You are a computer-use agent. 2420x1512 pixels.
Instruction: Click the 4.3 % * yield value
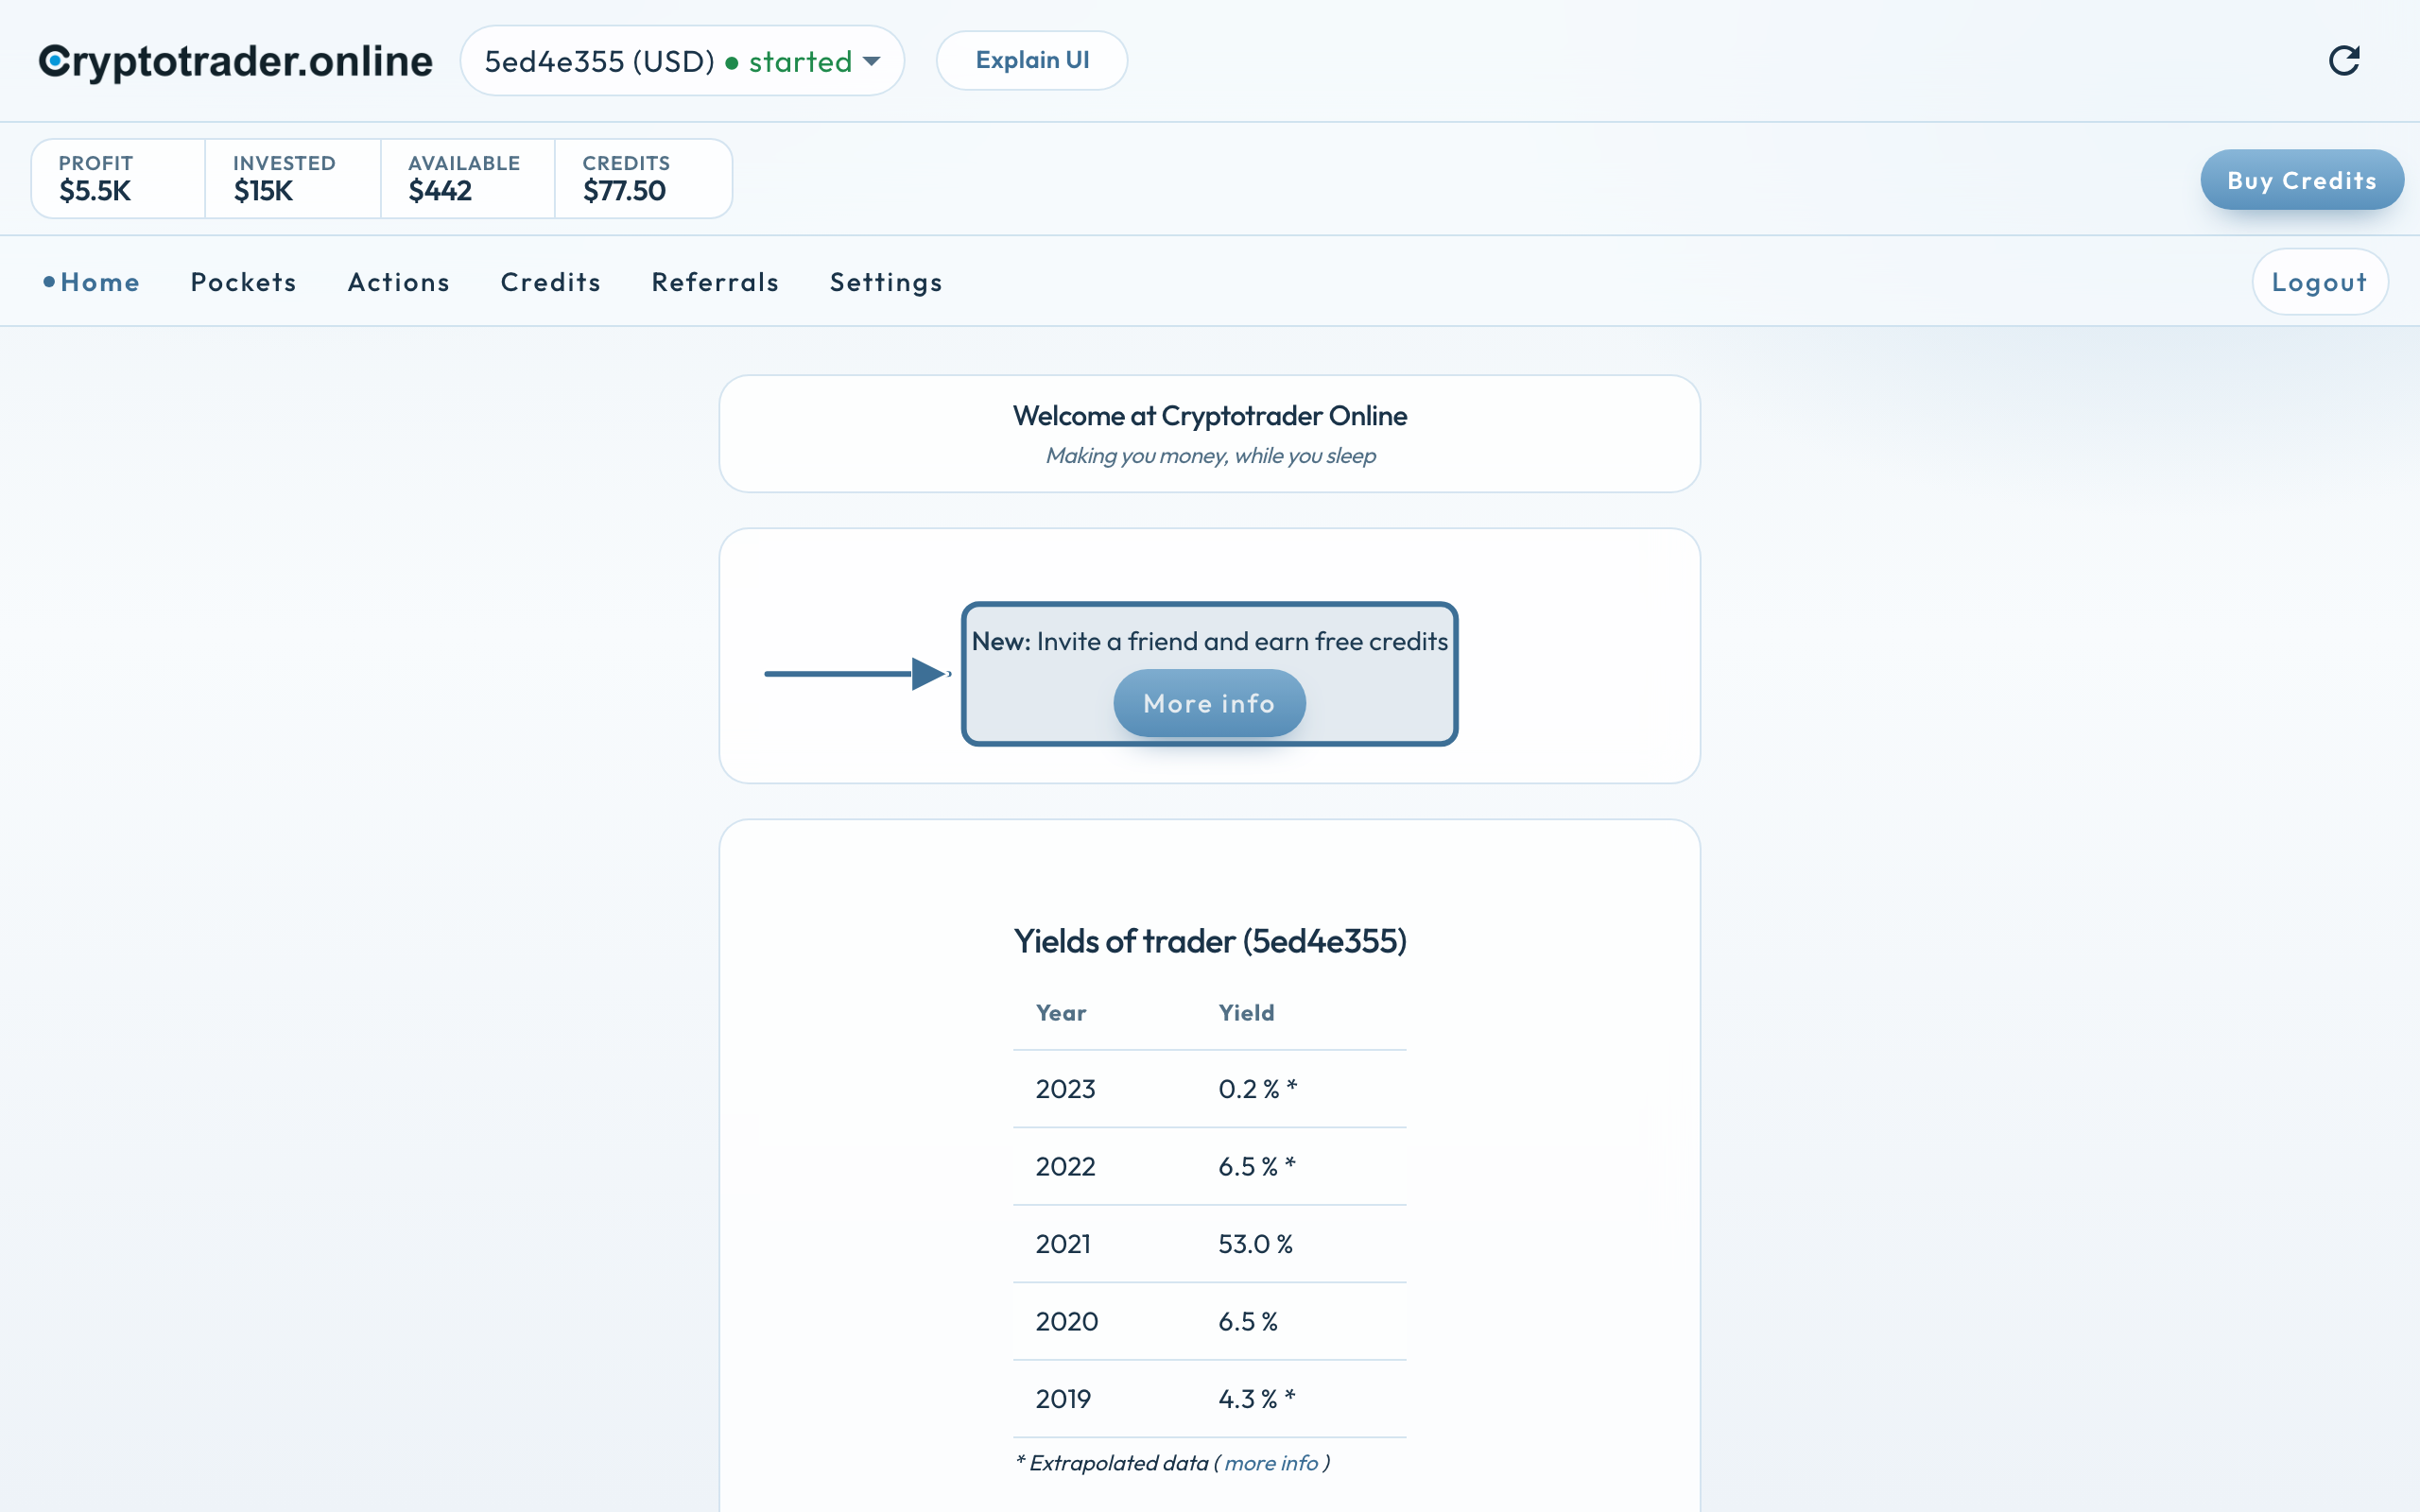(x=1257, y=1399)
